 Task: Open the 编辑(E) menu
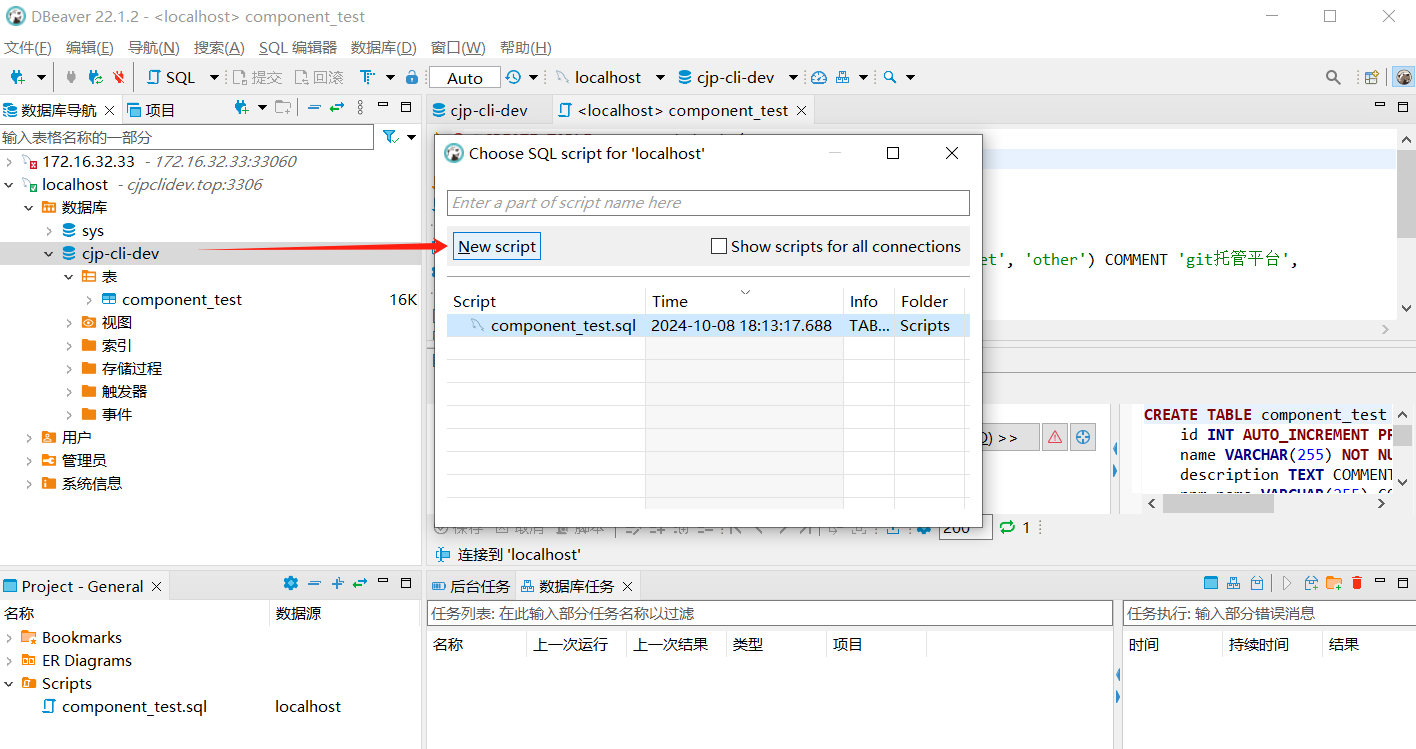(90, 47)
